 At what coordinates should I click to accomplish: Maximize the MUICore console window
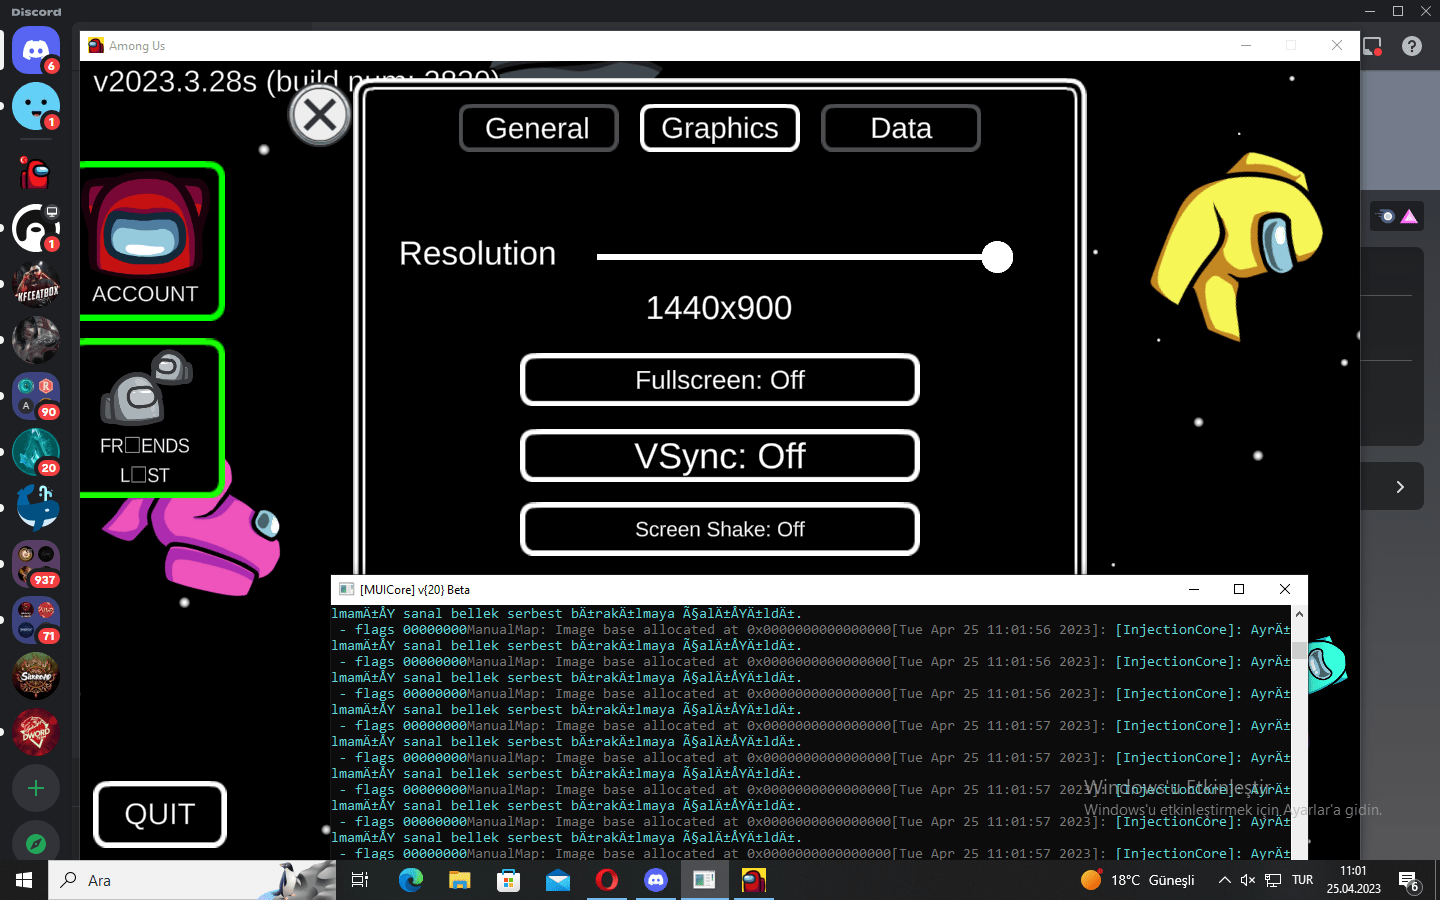pyautogui.click(x=1239, y=589)
